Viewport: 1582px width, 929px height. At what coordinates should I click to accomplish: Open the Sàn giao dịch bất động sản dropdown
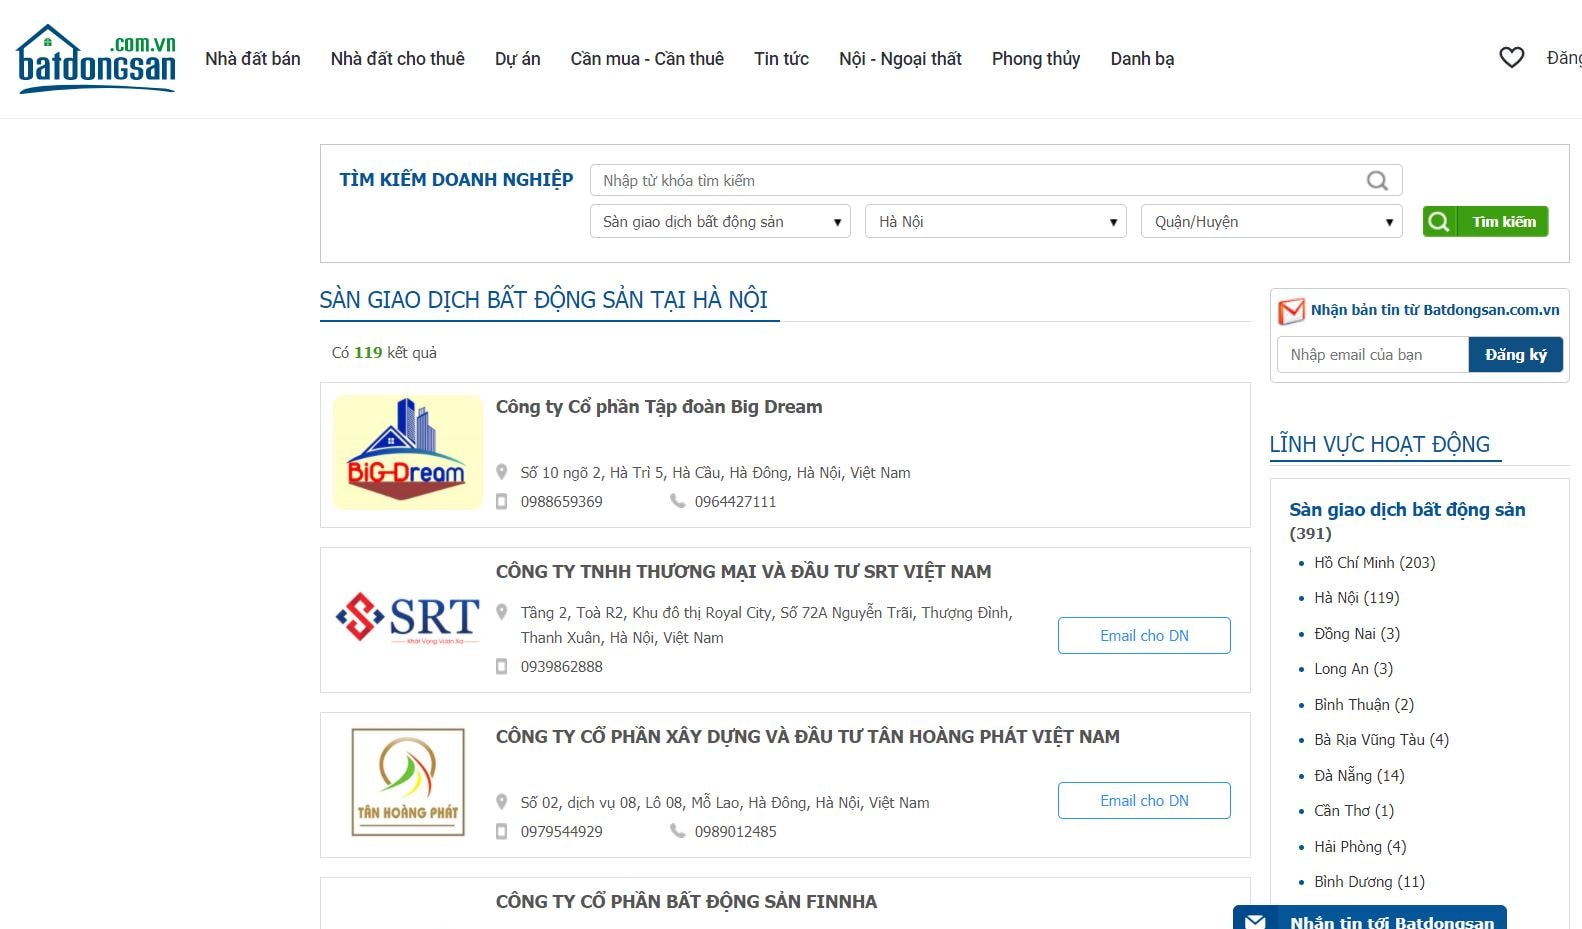[720, 221]
